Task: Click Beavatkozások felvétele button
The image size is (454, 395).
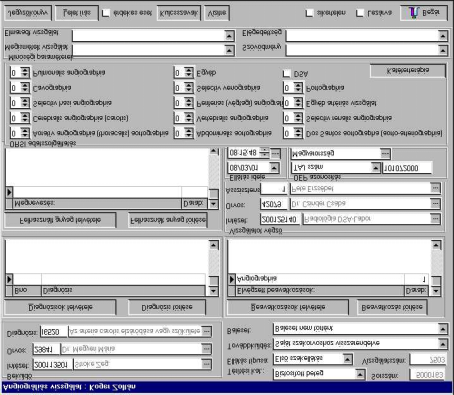Action: tap(288, 307)
